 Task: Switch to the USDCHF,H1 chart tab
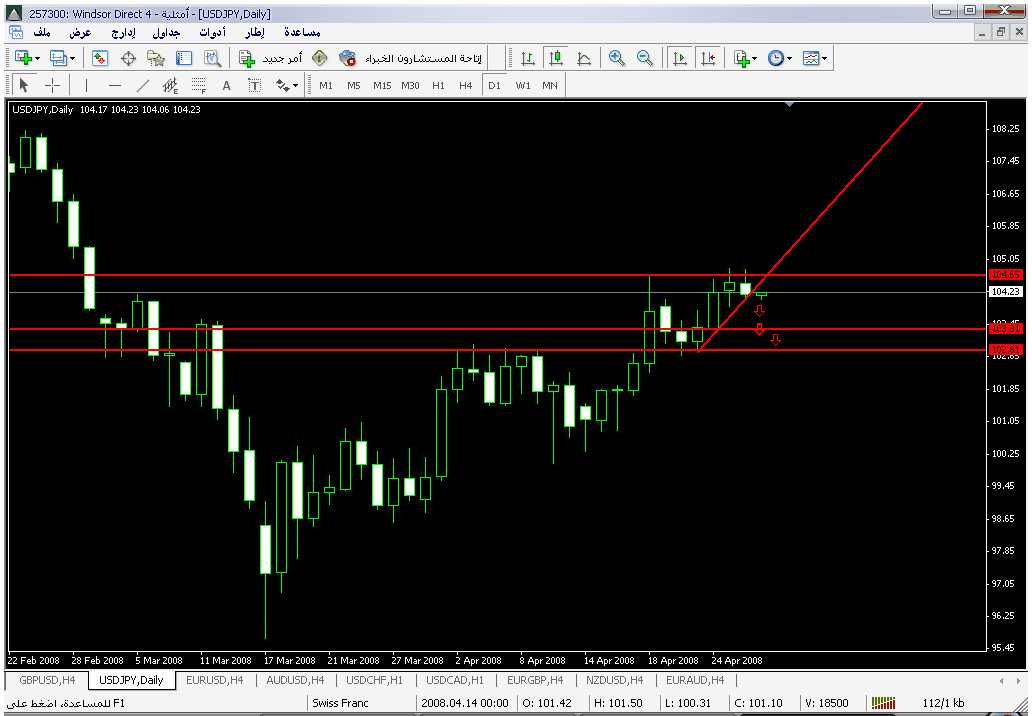(374, 680)
